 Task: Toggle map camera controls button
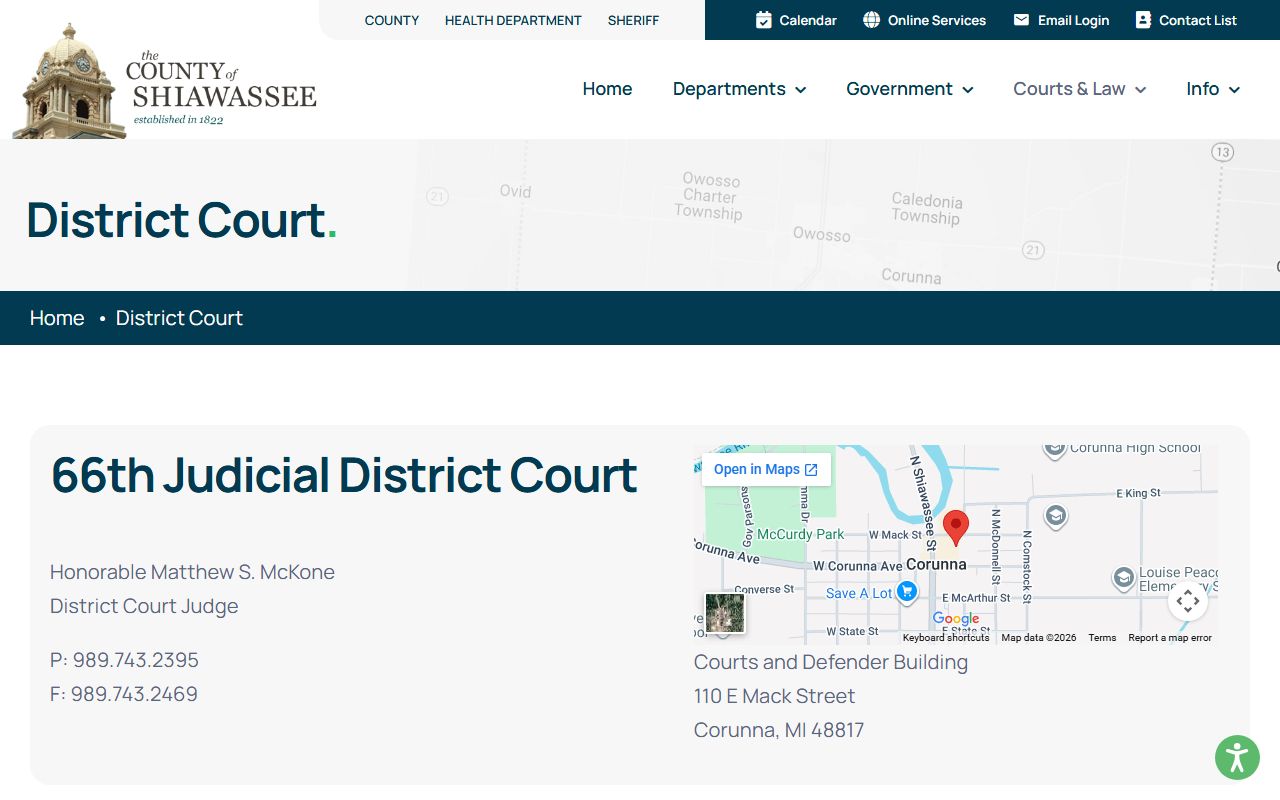click(1188, 601)
